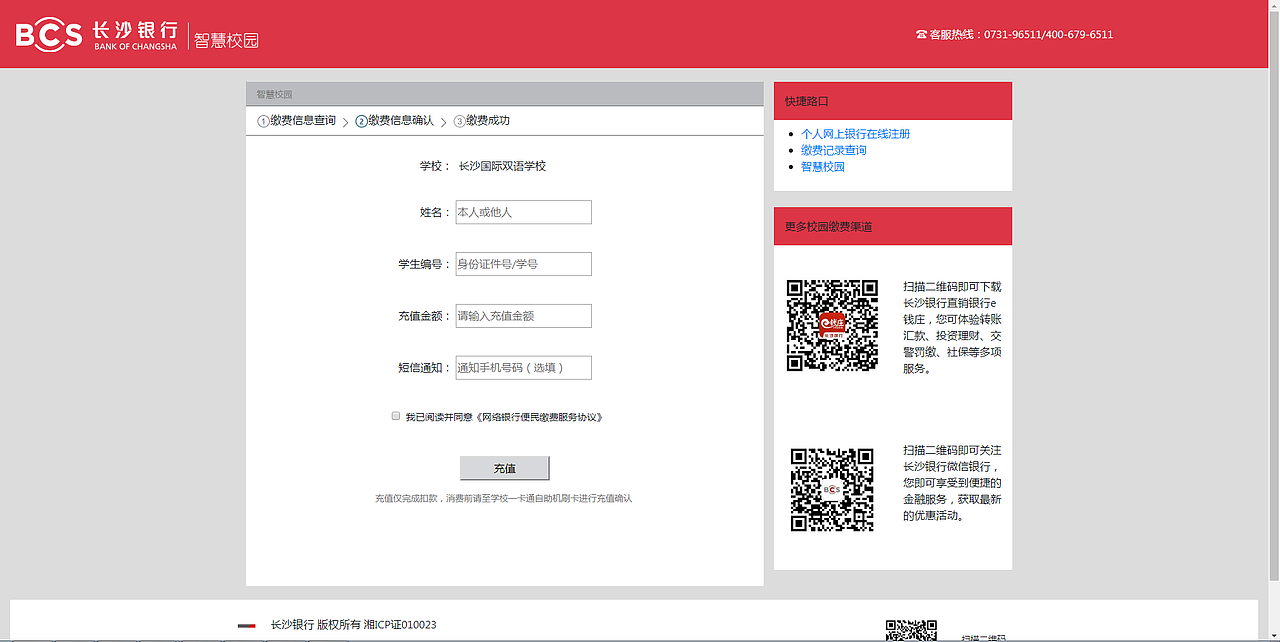Click the circled number 3 step icon
The width and height of the screenshot is (1280, 642).
coord(459,122)
